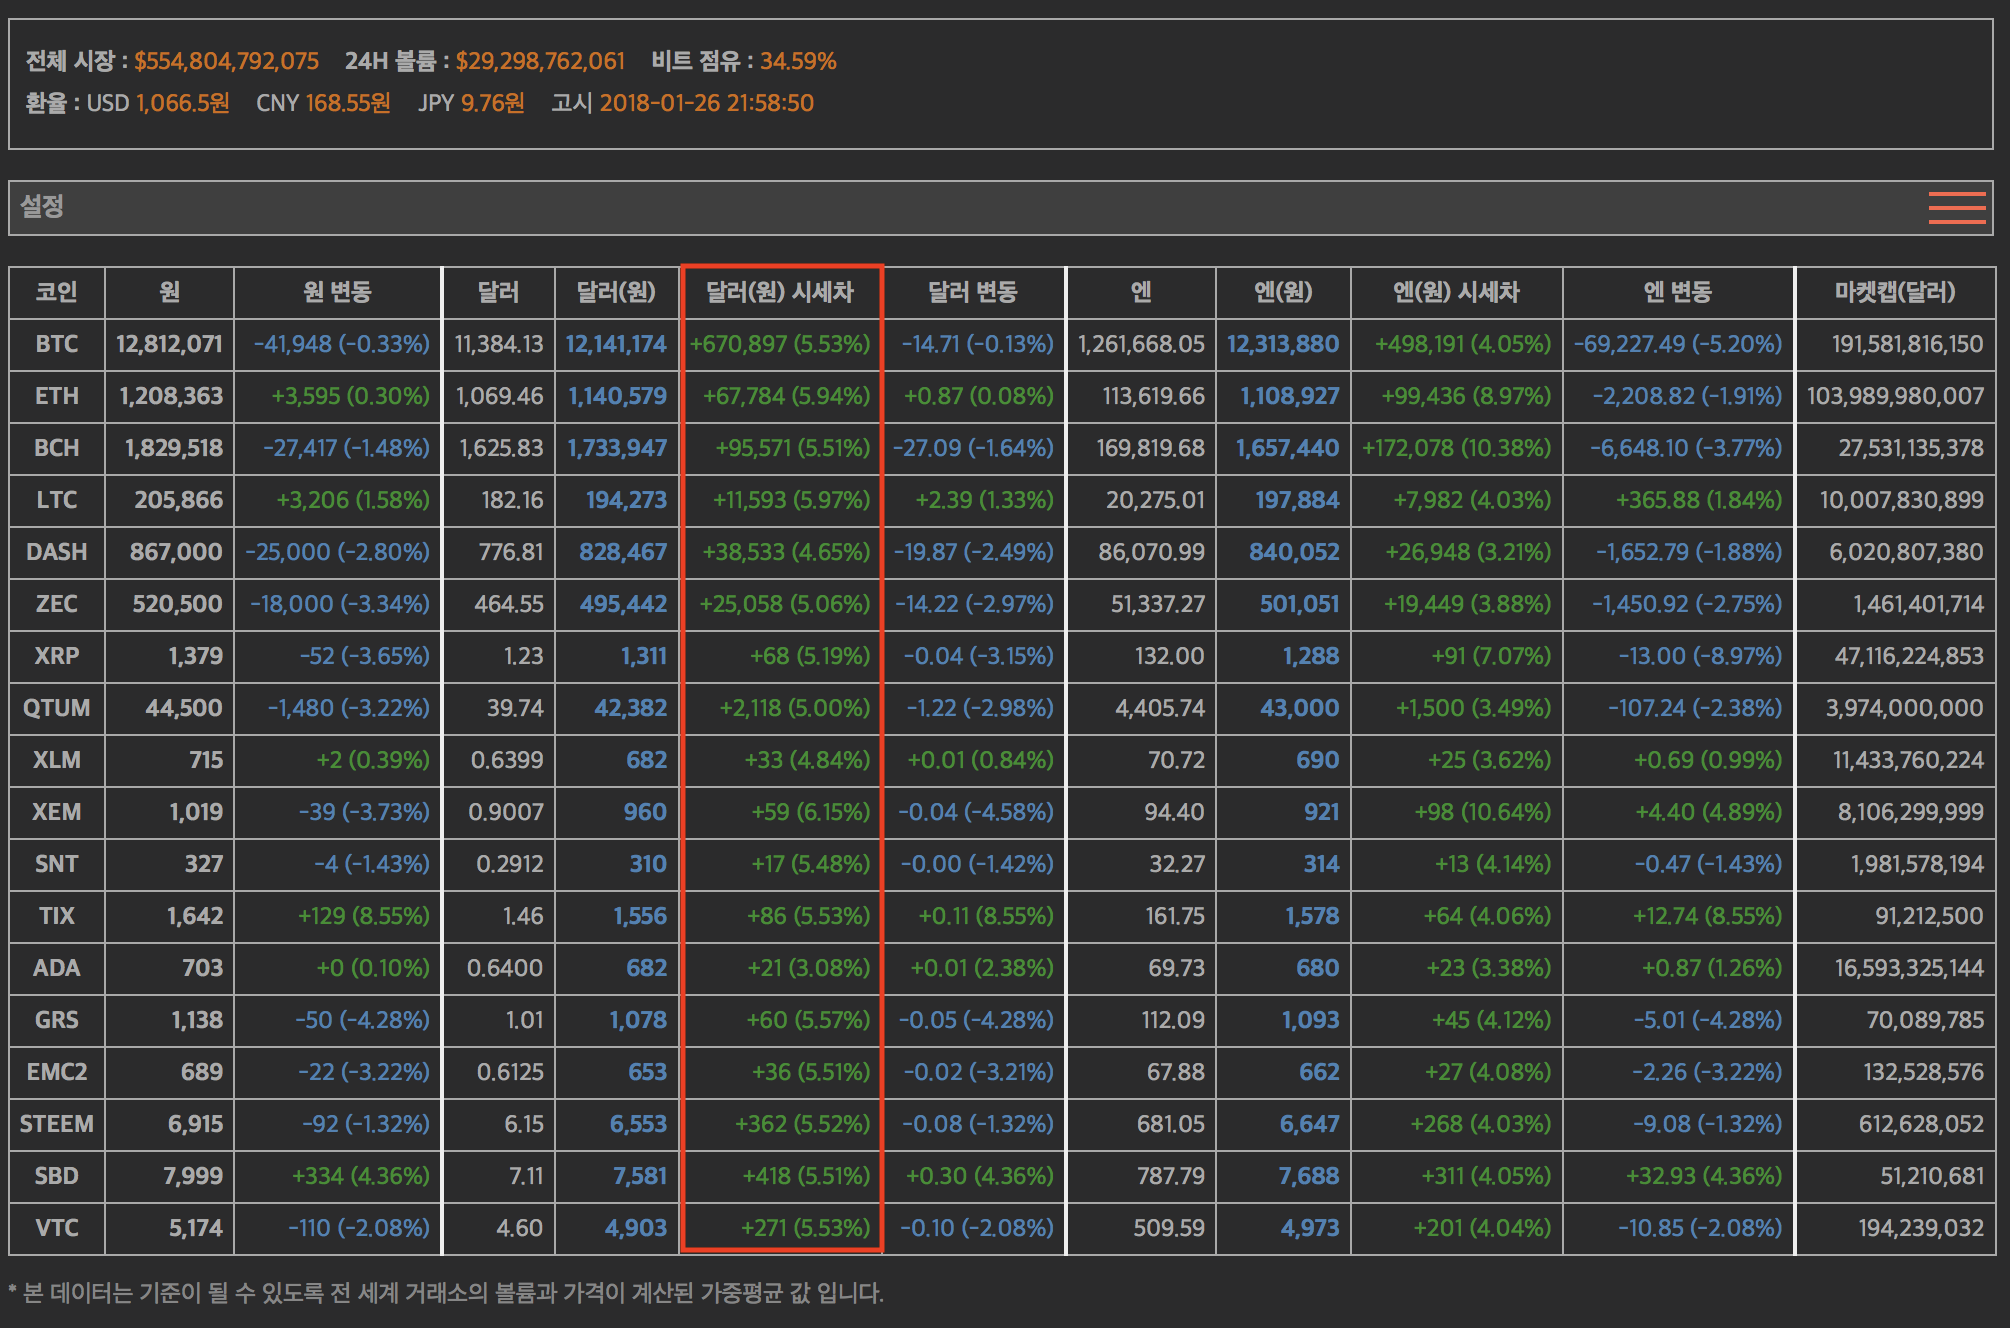Select the EMC2 coin row label
Image resolution: width=2010 pixels, height=1328 pixels.
point(57,1072)
